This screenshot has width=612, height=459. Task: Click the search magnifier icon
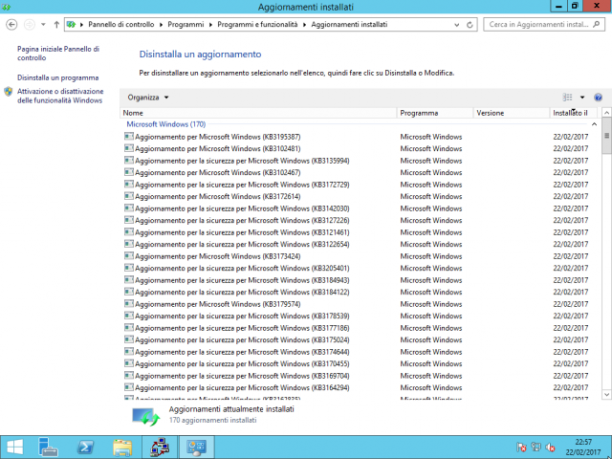(596, 25)
